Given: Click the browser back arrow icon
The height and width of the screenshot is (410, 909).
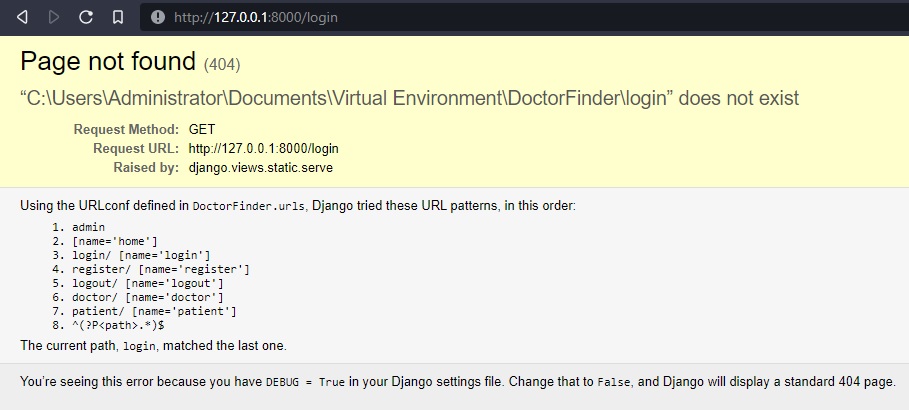Looking at the screenshot, I should coord(22,17).
